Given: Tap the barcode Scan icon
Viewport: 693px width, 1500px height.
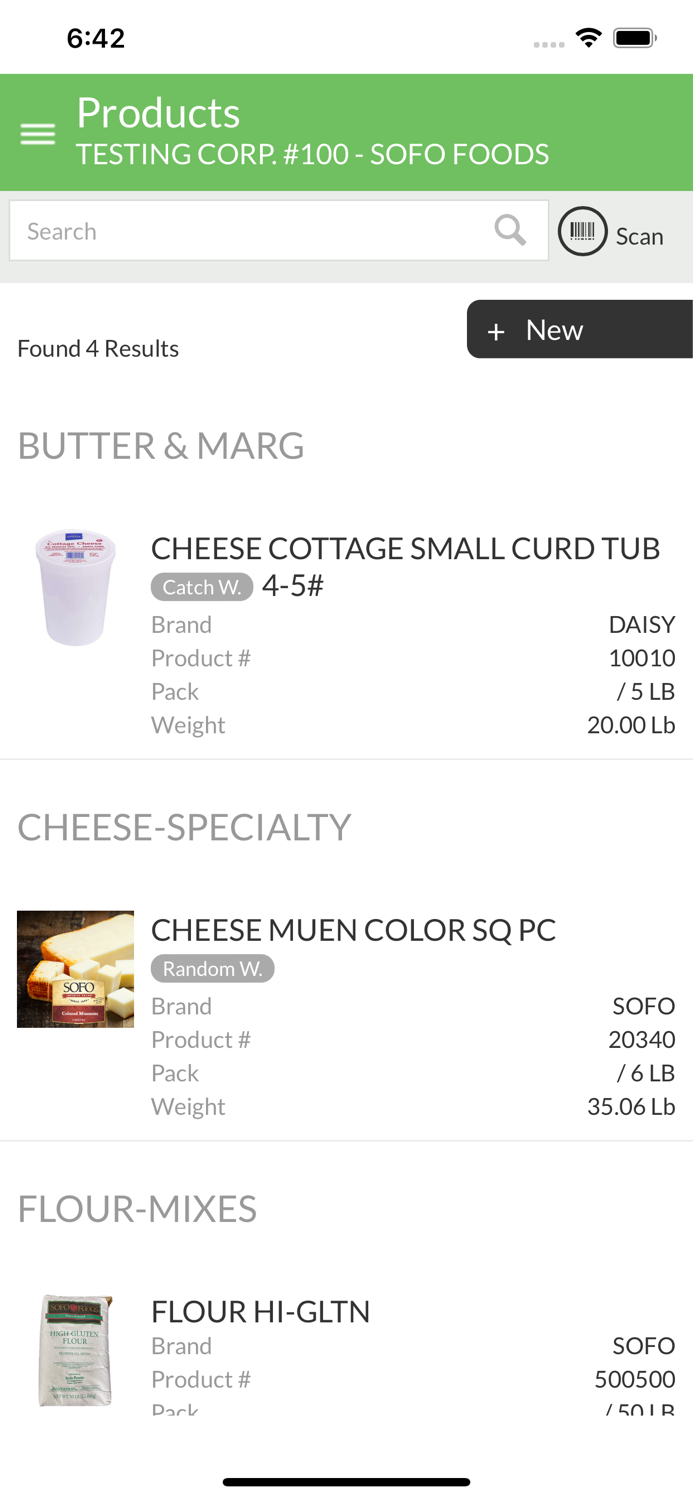Looking at the screenshot, I should pyautogui.click(x=583, y=230).
